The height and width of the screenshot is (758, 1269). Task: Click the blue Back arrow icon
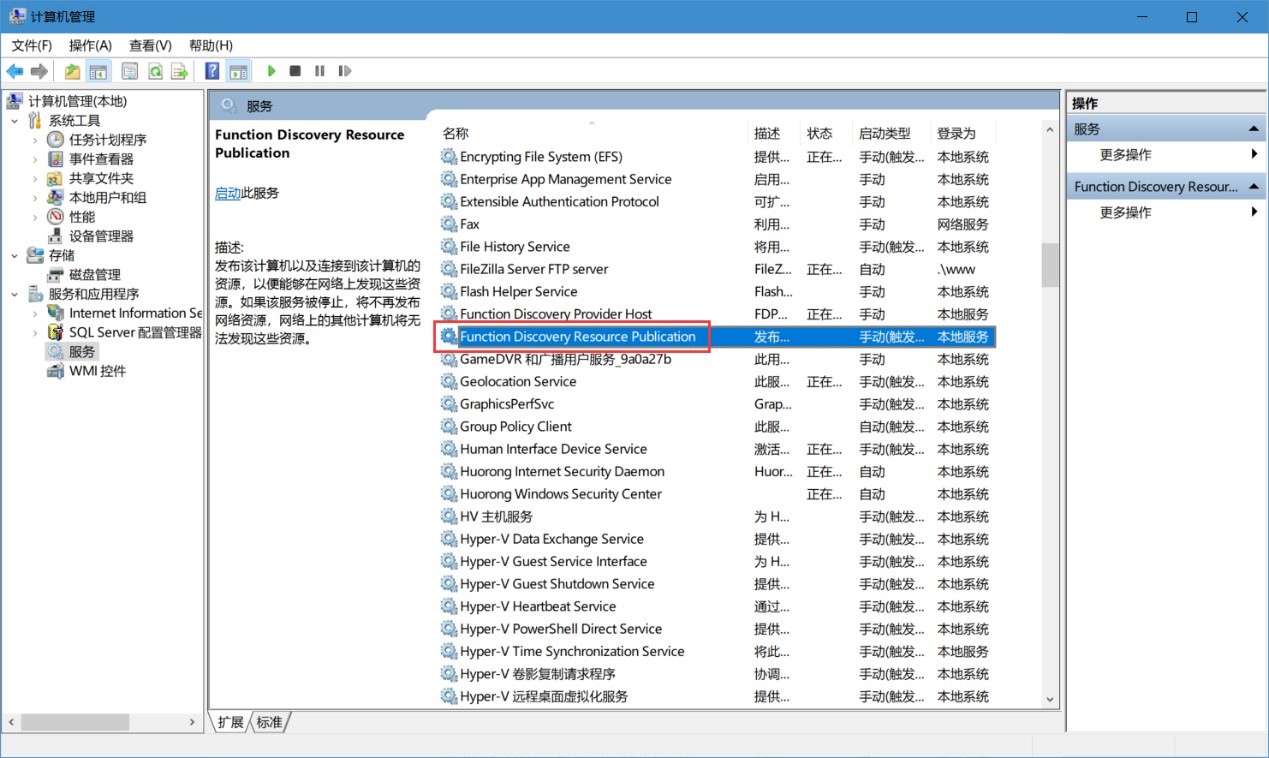15,71
